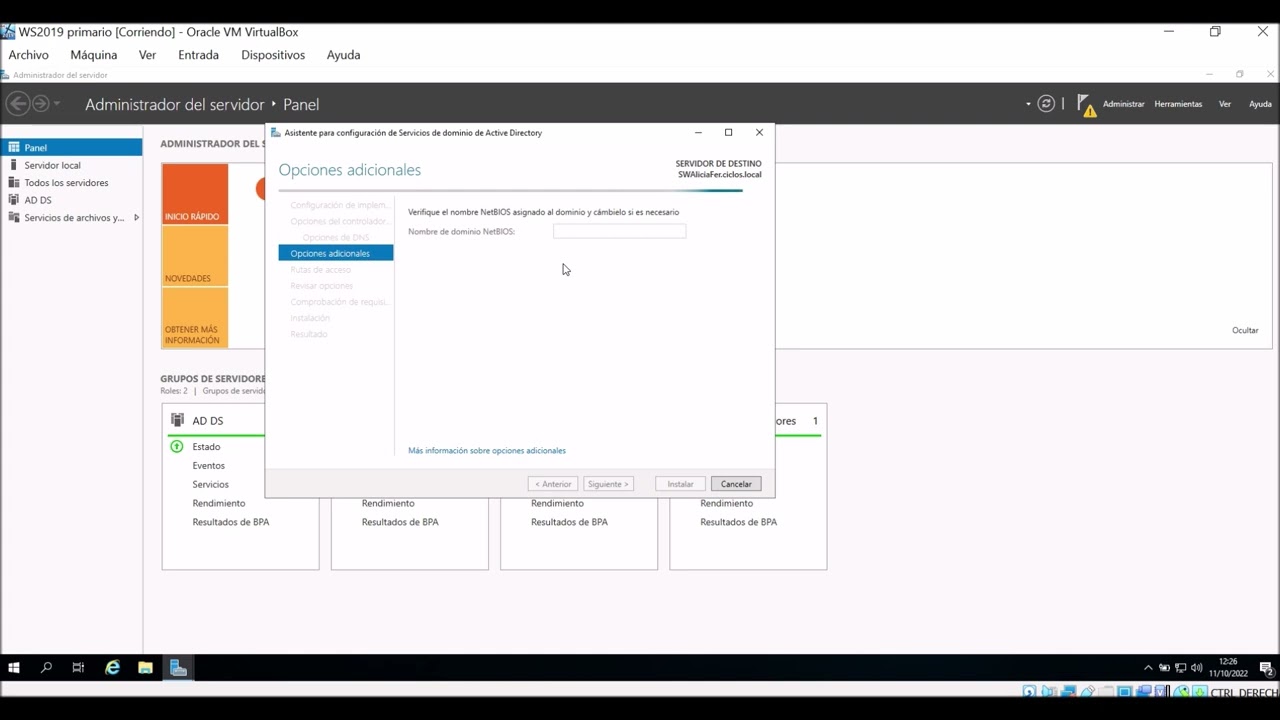This screenshot has height=720, width=1280.
Task: Click the AD DS wizard title icon
Action: click(276, 132)
